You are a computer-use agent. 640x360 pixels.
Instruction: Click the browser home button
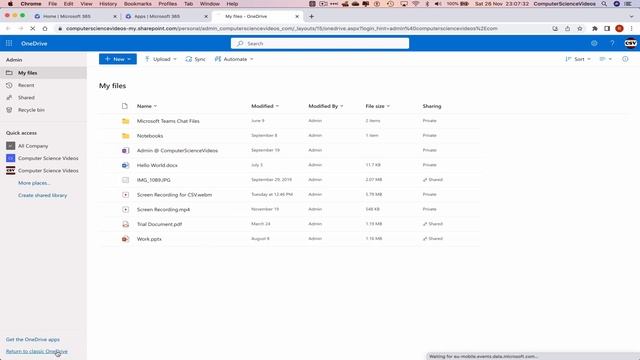(45, 29)
